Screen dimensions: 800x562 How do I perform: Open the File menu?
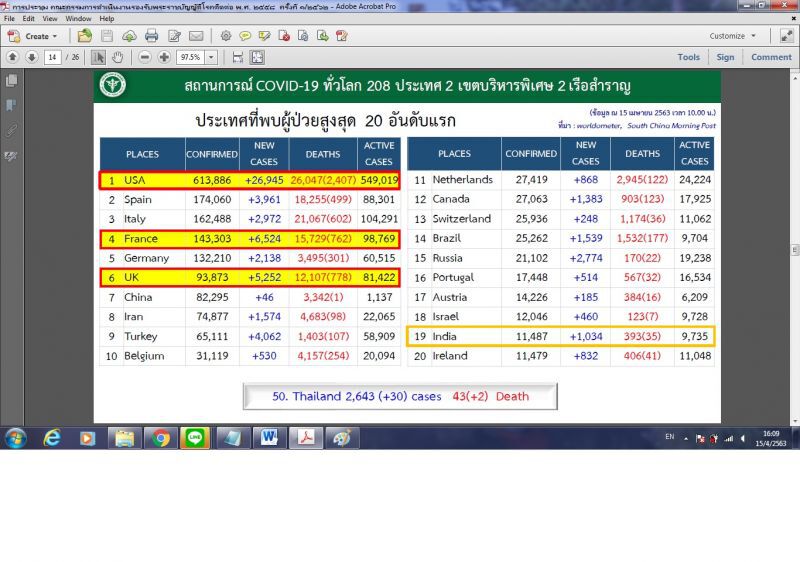(9, 18)
